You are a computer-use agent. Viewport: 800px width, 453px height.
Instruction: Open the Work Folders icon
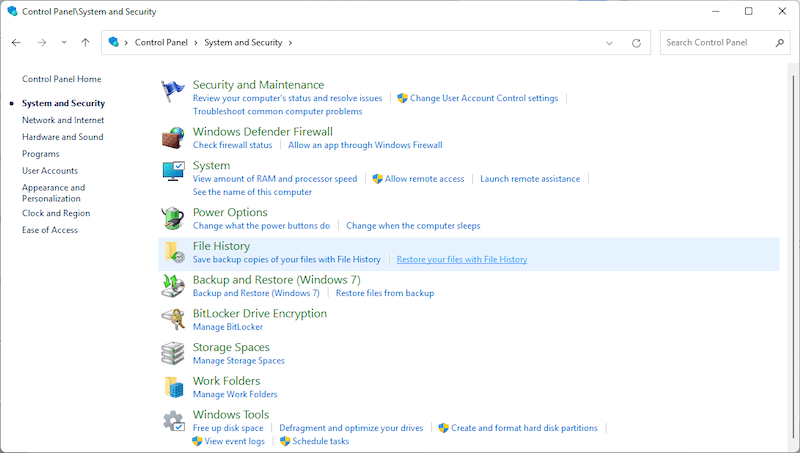[174, 387]
